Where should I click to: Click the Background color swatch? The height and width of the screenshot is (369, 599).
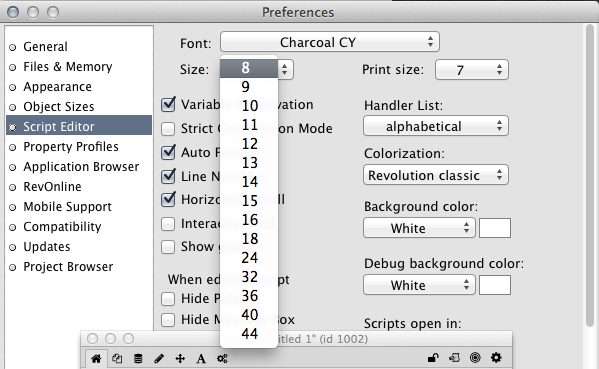[x=495, y=228]
